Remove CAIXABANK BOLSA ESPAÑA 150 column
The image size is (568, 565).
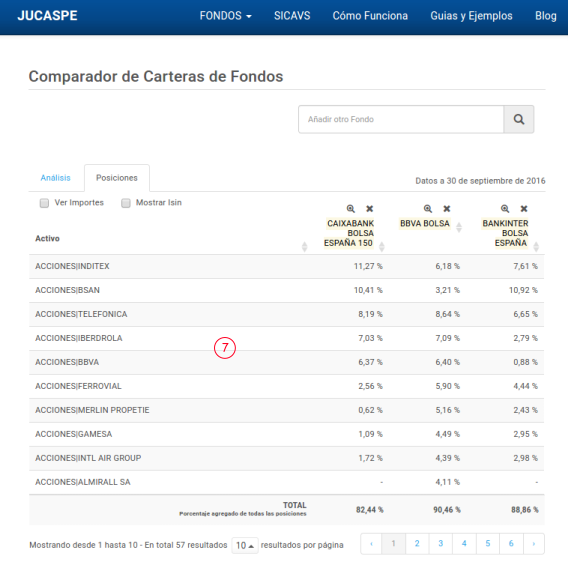coord(369,209)
